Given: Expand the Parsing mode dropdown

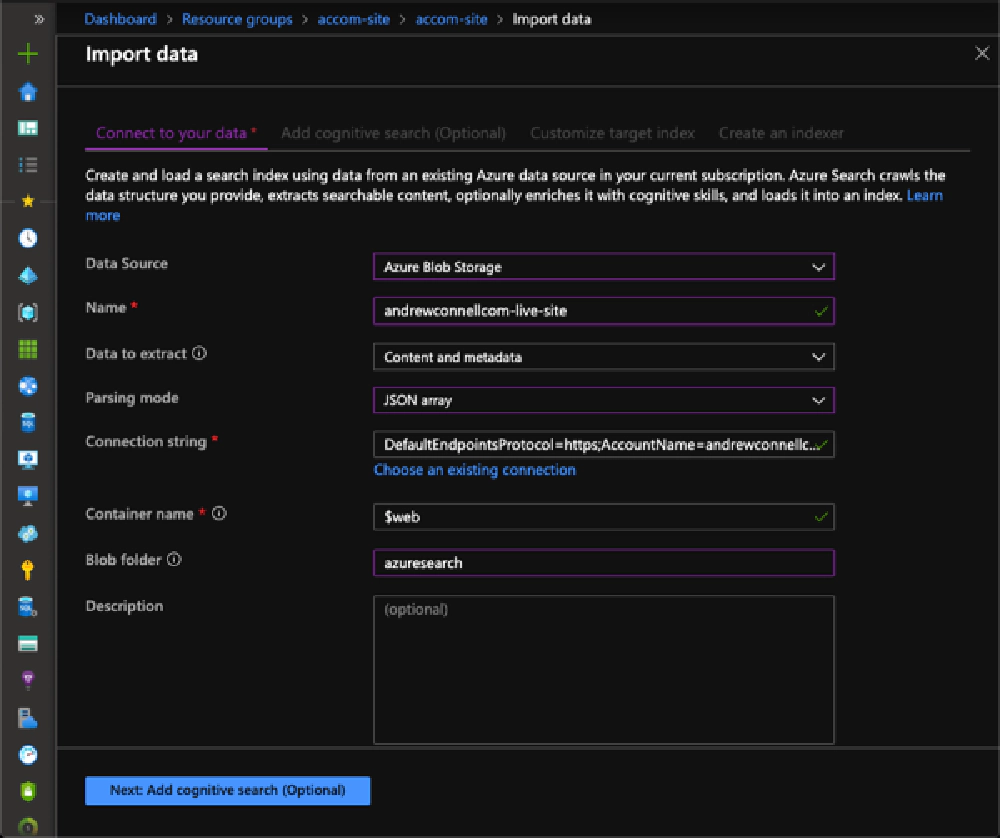Looking at the screenshot, I should tap(603, 398).
